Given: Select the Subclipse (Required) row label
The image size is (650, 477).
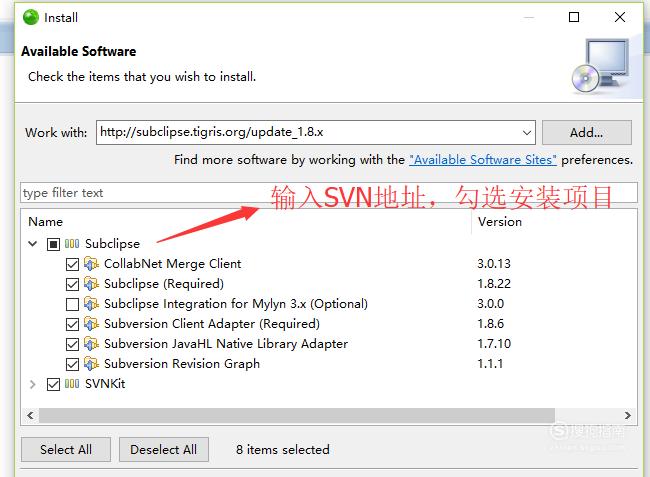Looking at the screenshot, I should (164, 283).
